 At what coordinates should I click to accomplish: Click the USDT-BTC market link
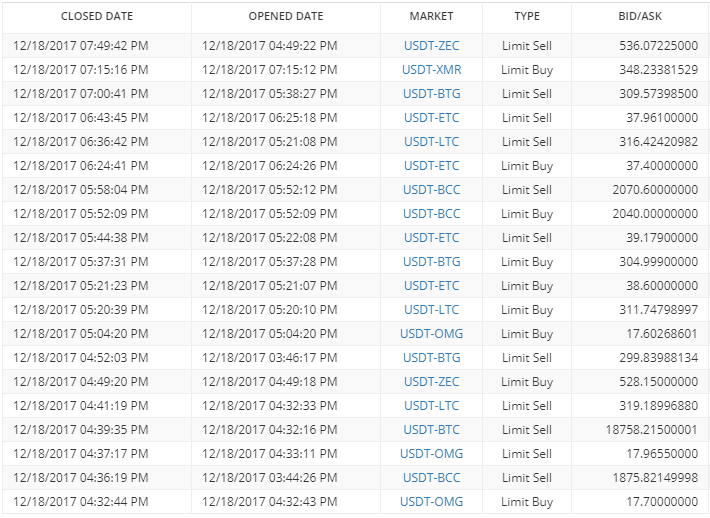tap(432, 430)
